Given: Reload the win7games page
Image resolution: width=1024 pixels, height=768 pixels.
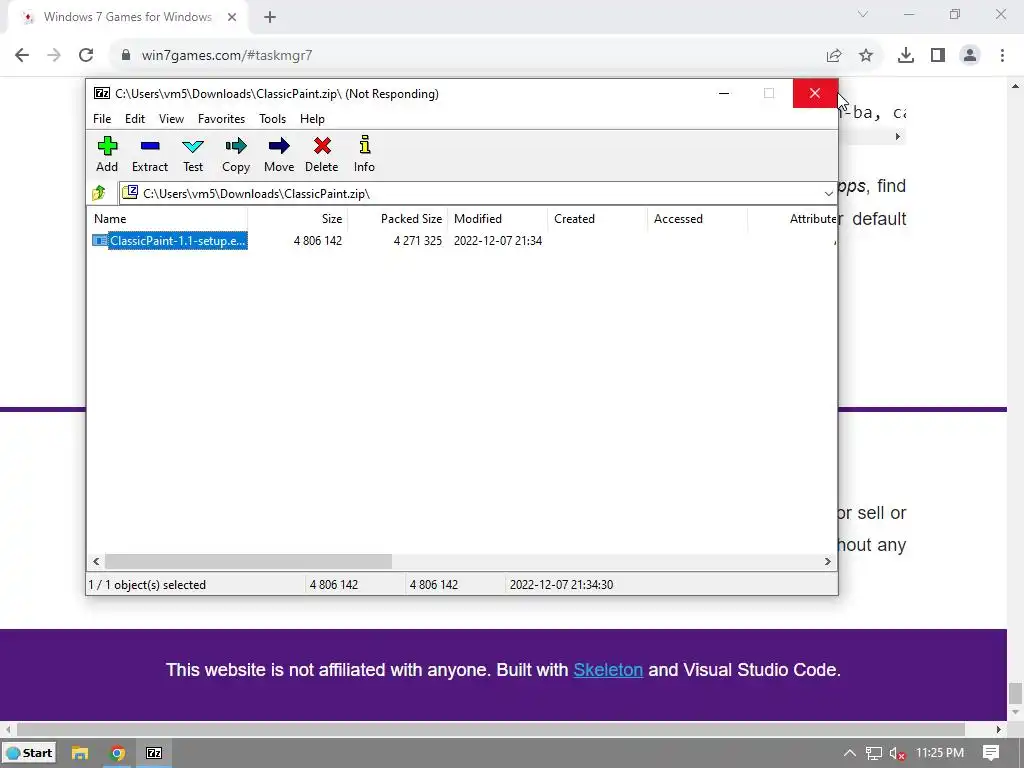Looking at the screenshot, I should point(86,56).
